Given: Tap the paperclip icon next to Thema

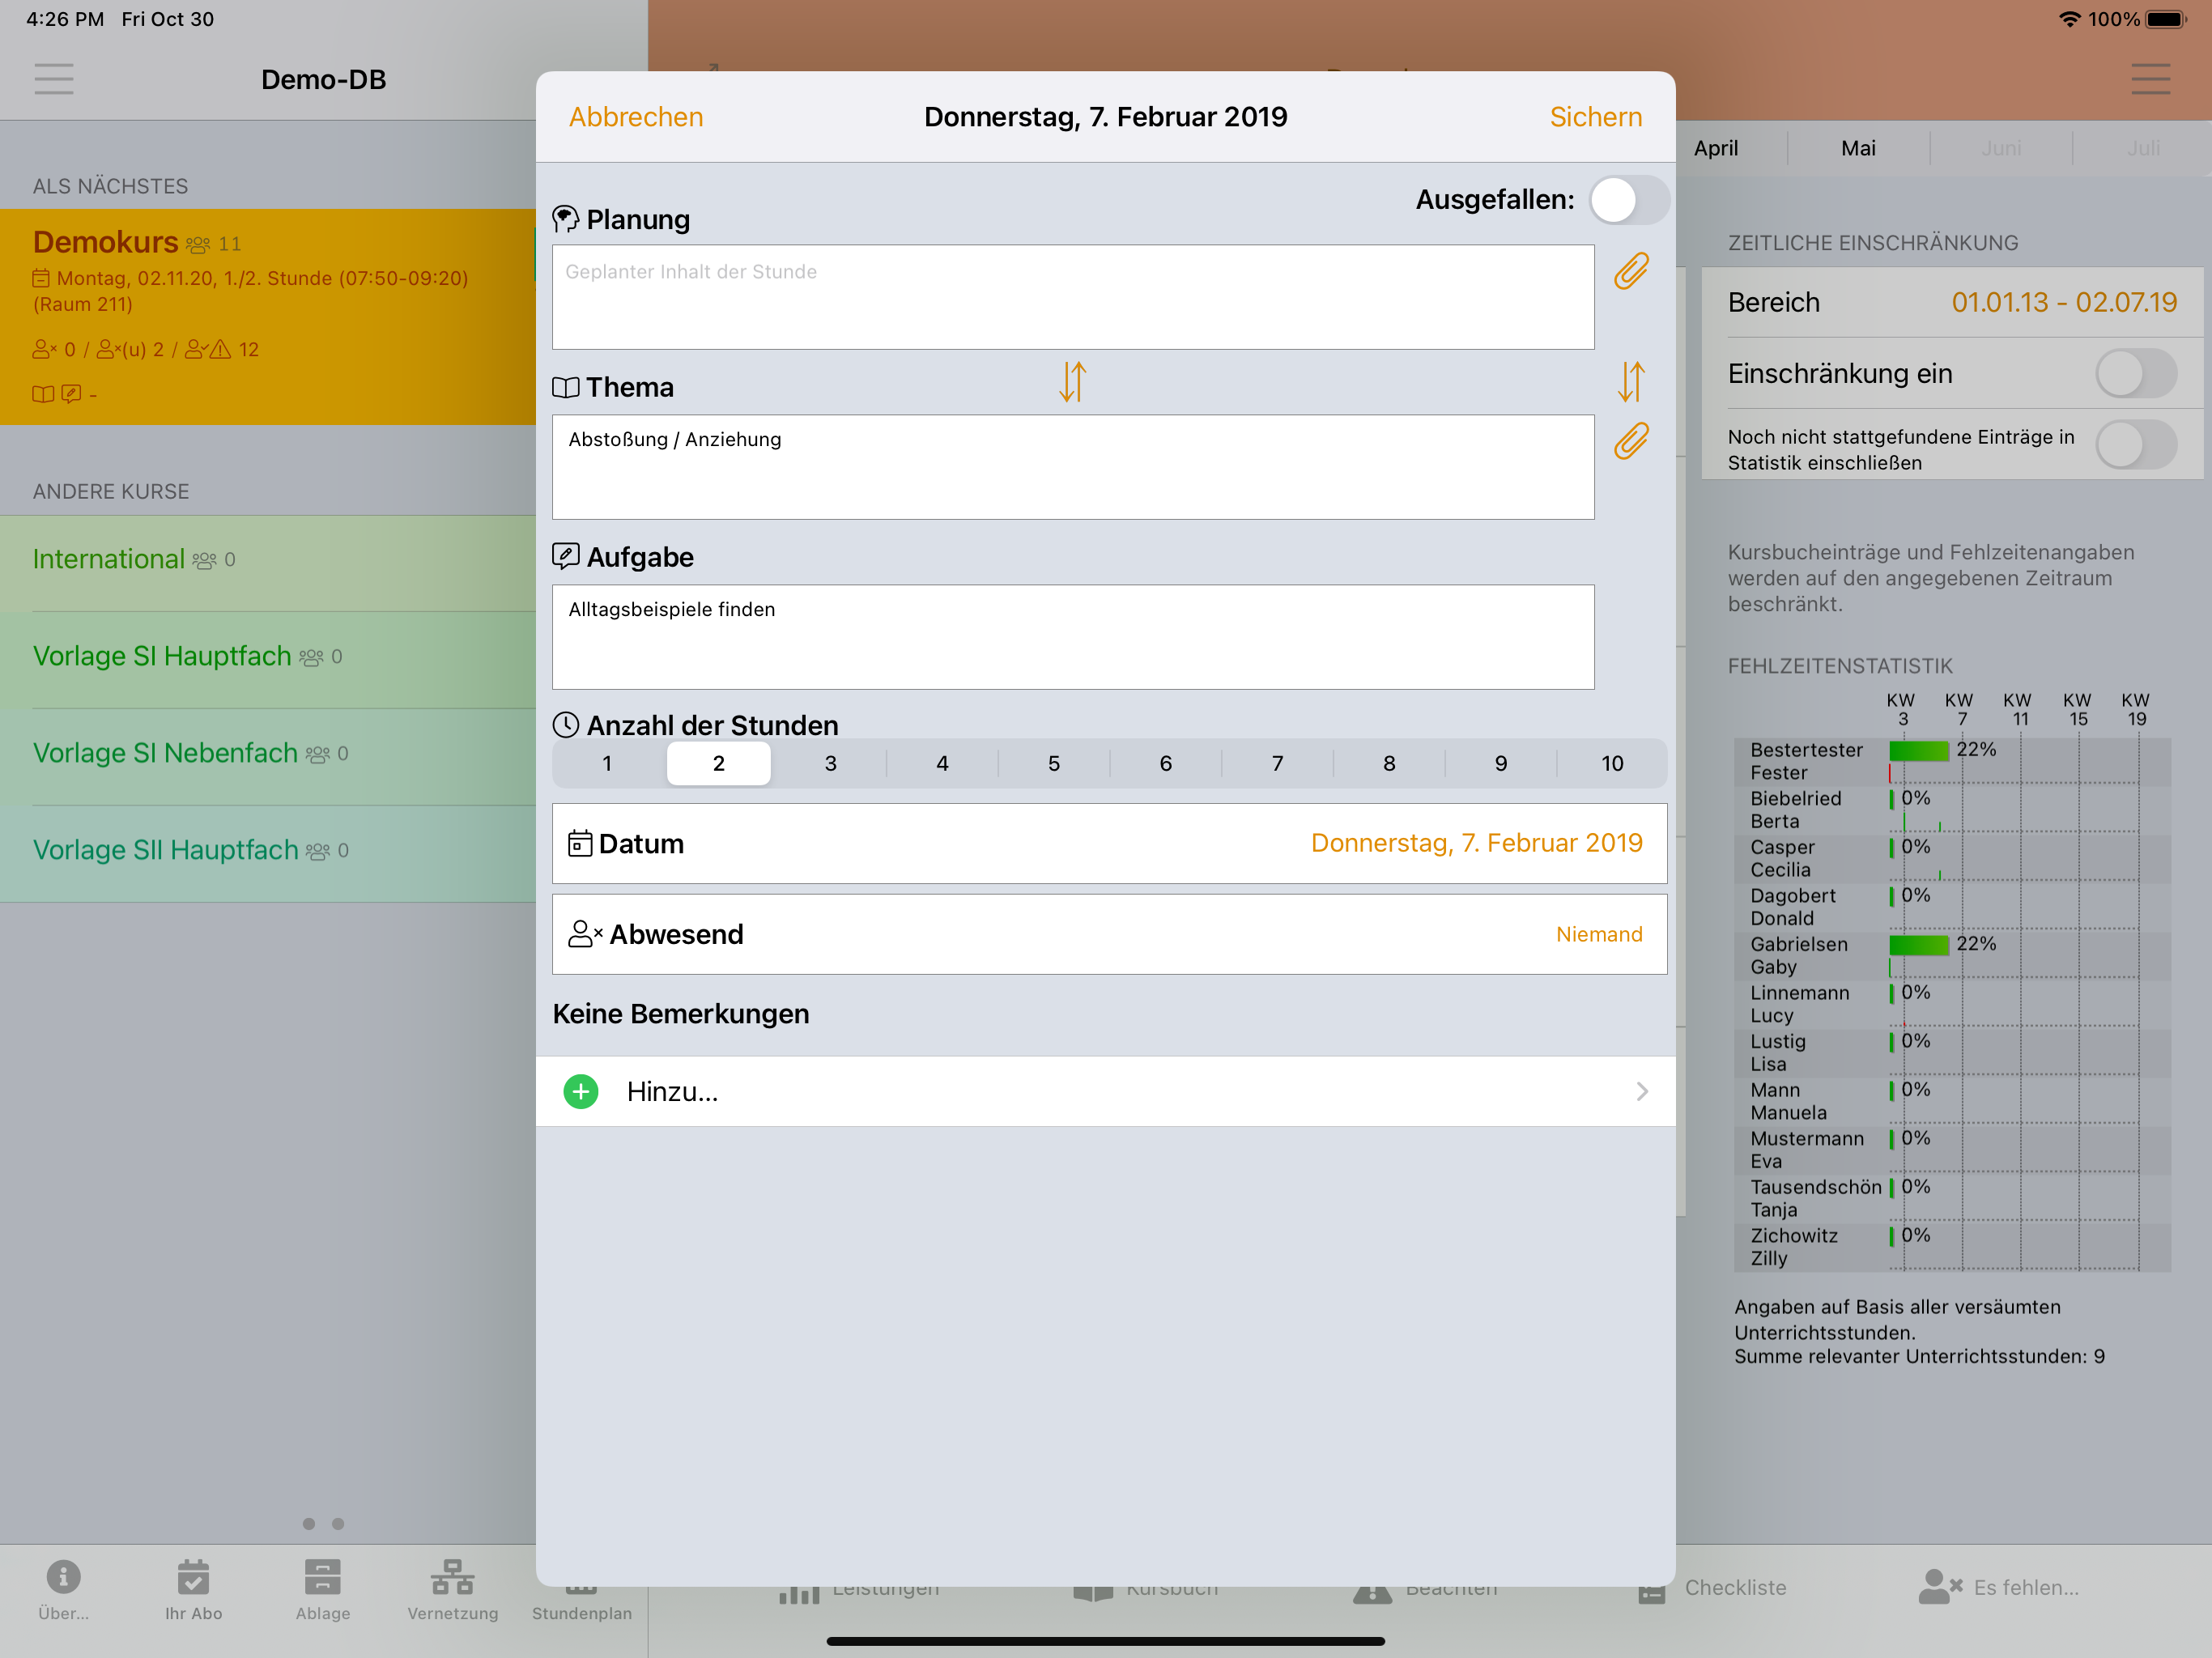Looking at the screenshot, I should pos(1630,441).
